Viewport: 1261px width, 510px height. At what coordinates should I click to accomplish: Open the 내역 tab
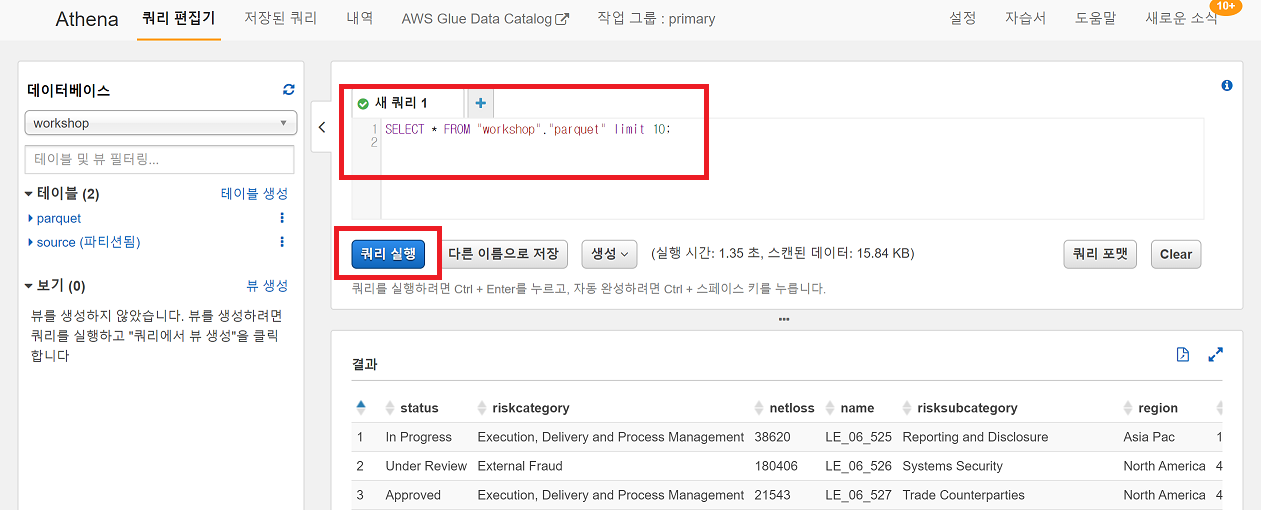click(359, 19)
